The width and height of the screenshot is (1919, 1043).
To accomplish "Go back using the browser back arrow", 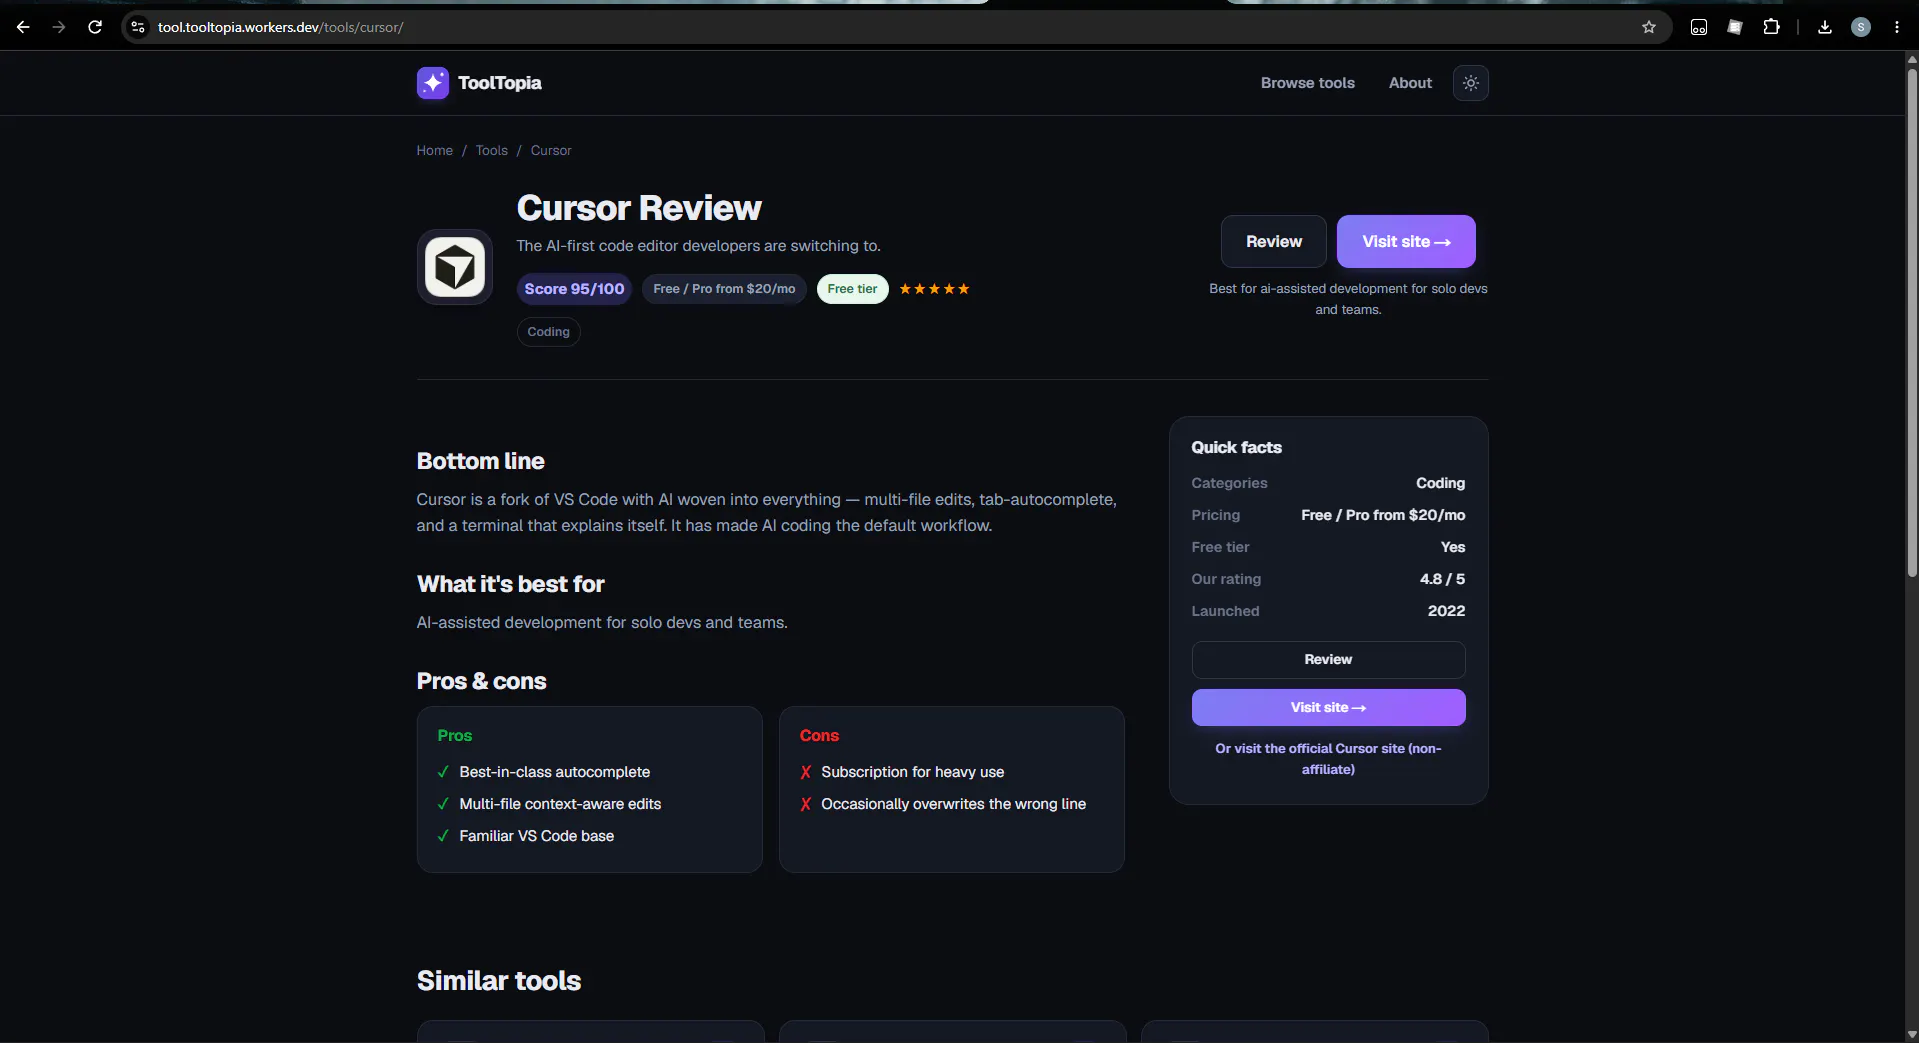I will pyautogui.click(x=23, y=27).
